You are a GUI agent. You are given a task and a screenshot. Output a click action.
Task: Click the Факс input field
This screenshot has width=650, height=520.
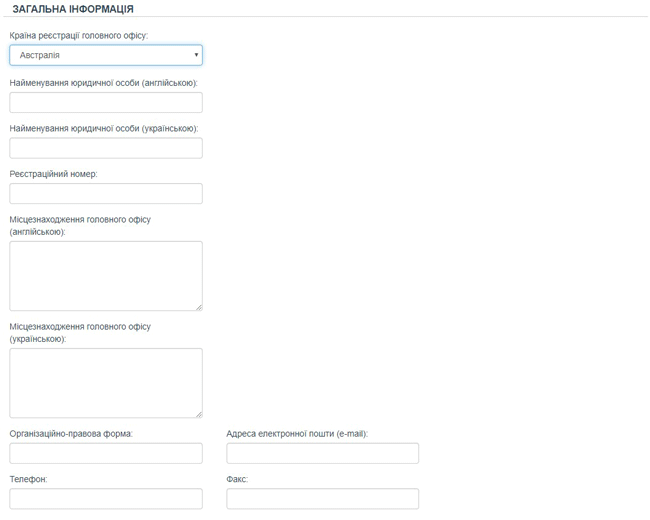(322, 499)
